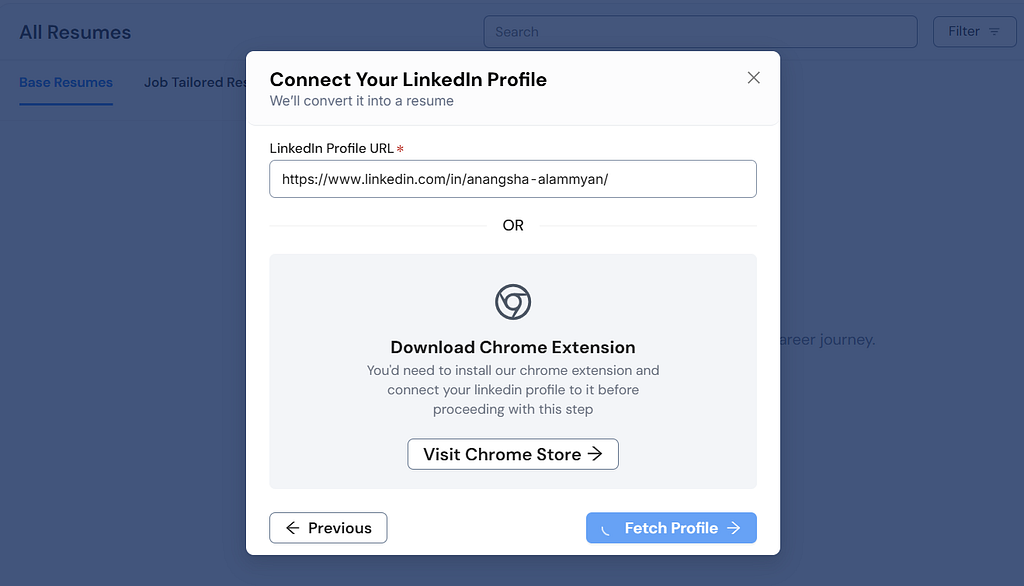The height and width of the screenshot is (586, 1024).
Task: Switch to the Base Resumes tab
Action: pos(66,82)
